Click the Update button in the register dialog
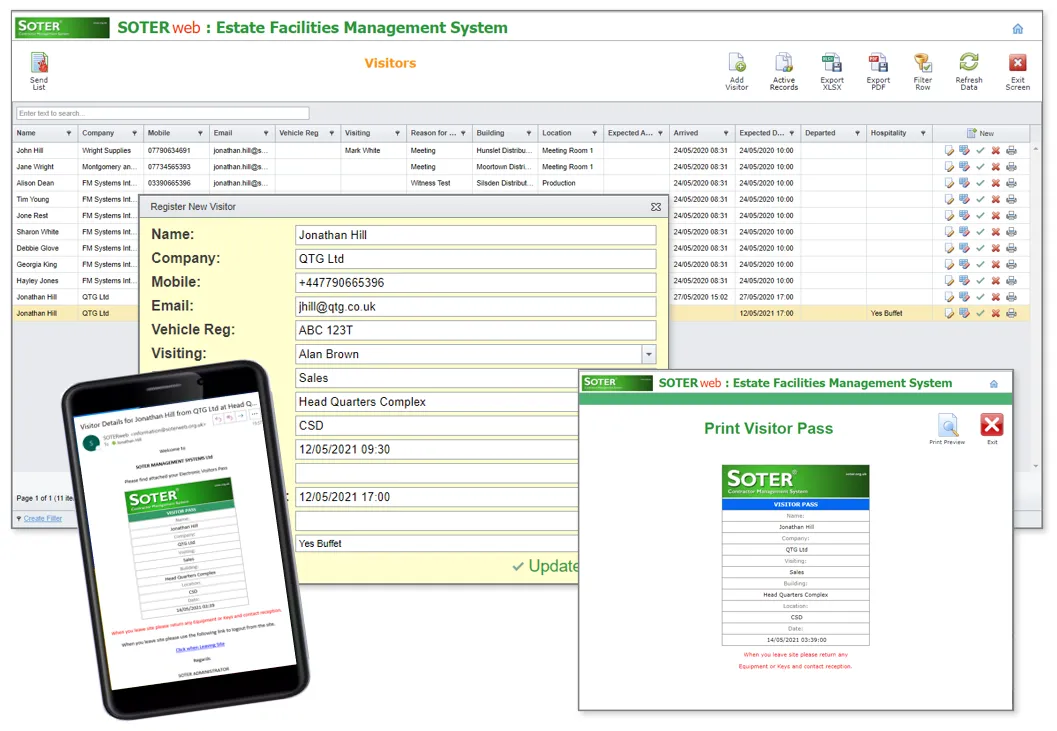The image size is (1057, 731). (x=545, y=566)
